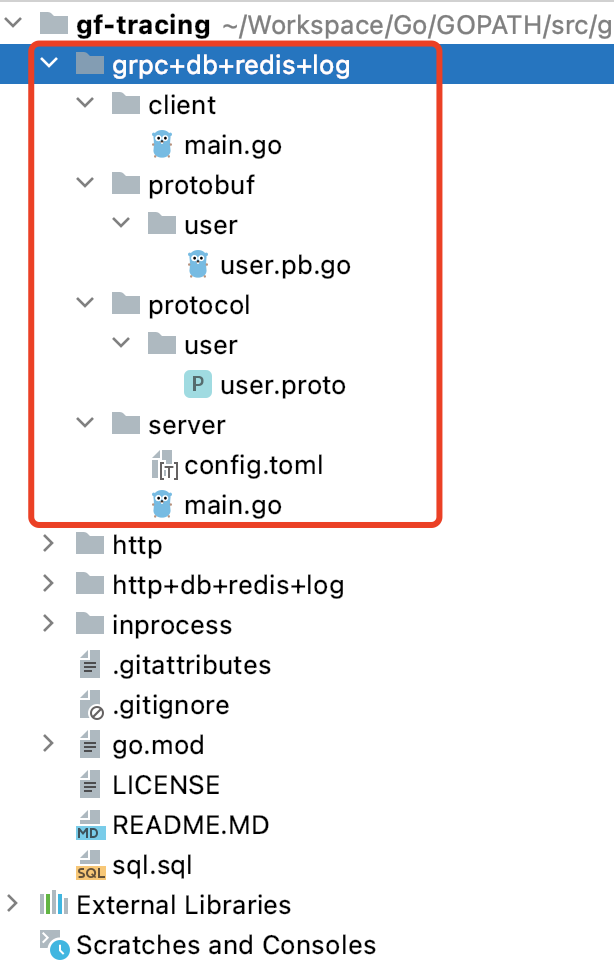The height and width of the screenshot is (978, 614).
Task: Collapse the client folder chevron
Action: tap(85, 105)
